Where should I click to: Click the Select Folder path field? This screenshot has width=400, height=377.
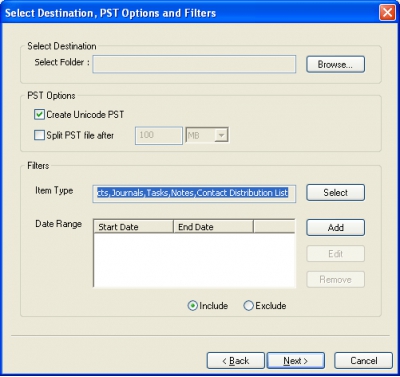click(x=194, y=64)
